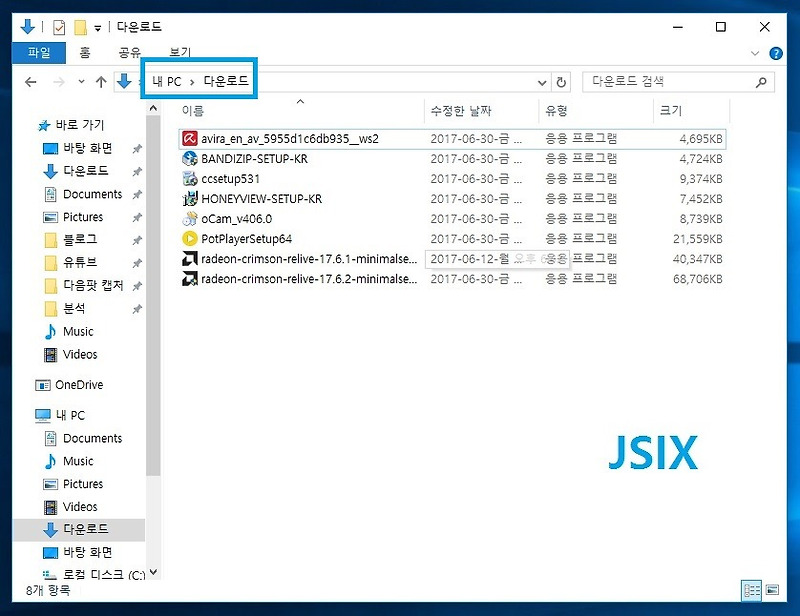Viewport: 800px width, 616px height.
Task: Open Music under 내 PC
Action: [x=69, y=461]
